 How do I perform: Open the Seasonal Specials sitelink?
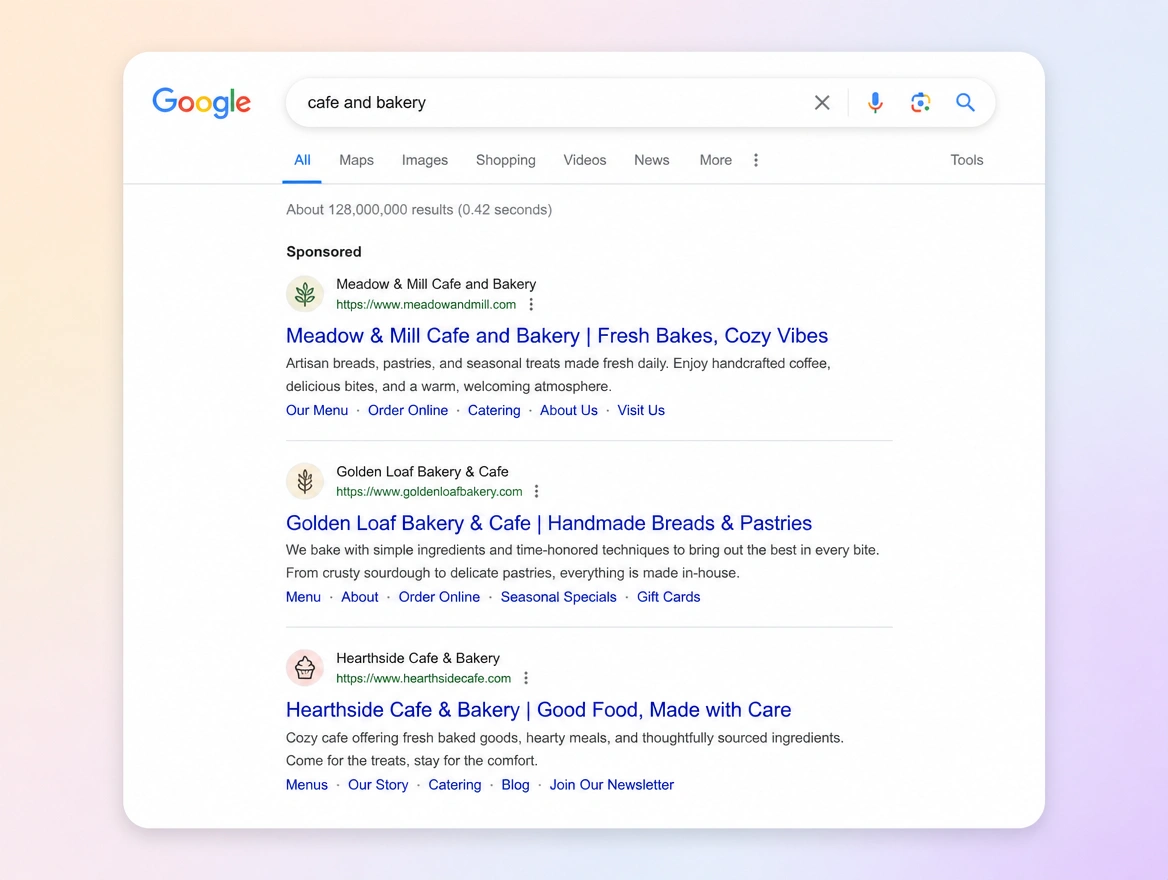(x=559, y=597)
